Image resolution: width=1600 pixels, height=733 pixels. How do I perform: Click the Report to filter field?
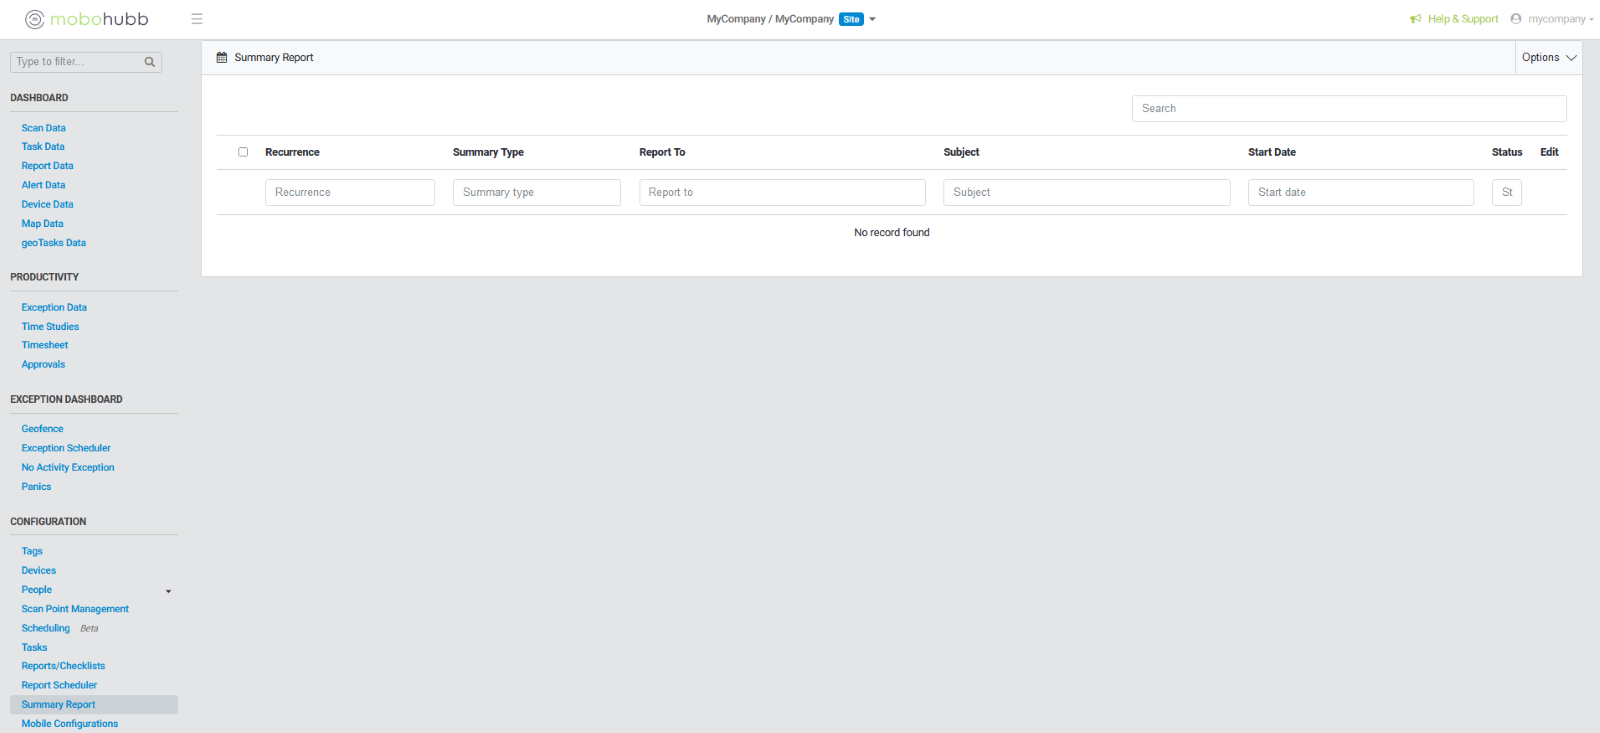tap(782, 192)
